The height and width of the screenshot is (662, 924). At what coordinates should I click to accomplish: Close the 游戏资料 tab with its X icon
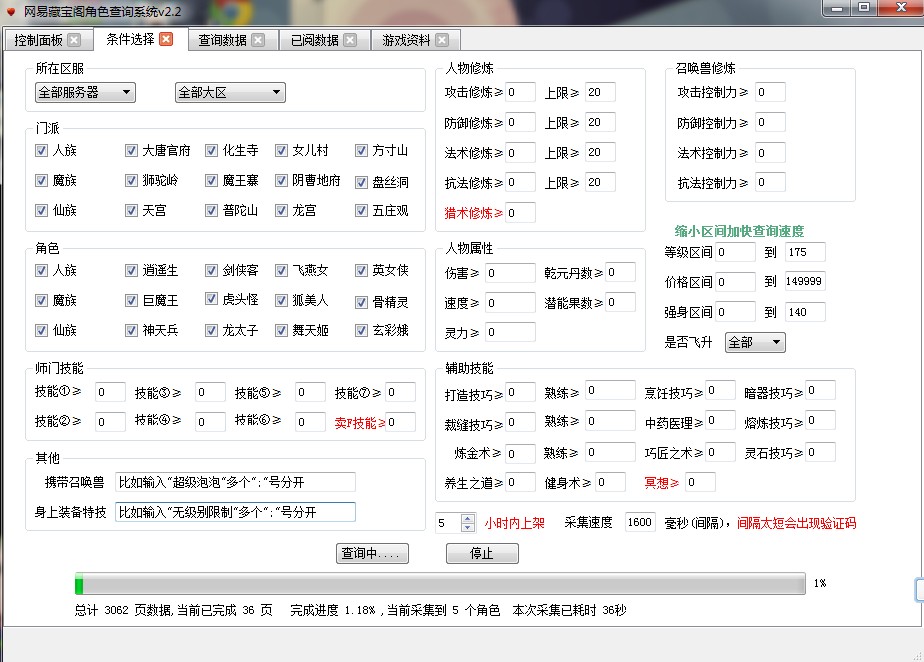coord(442,40)
